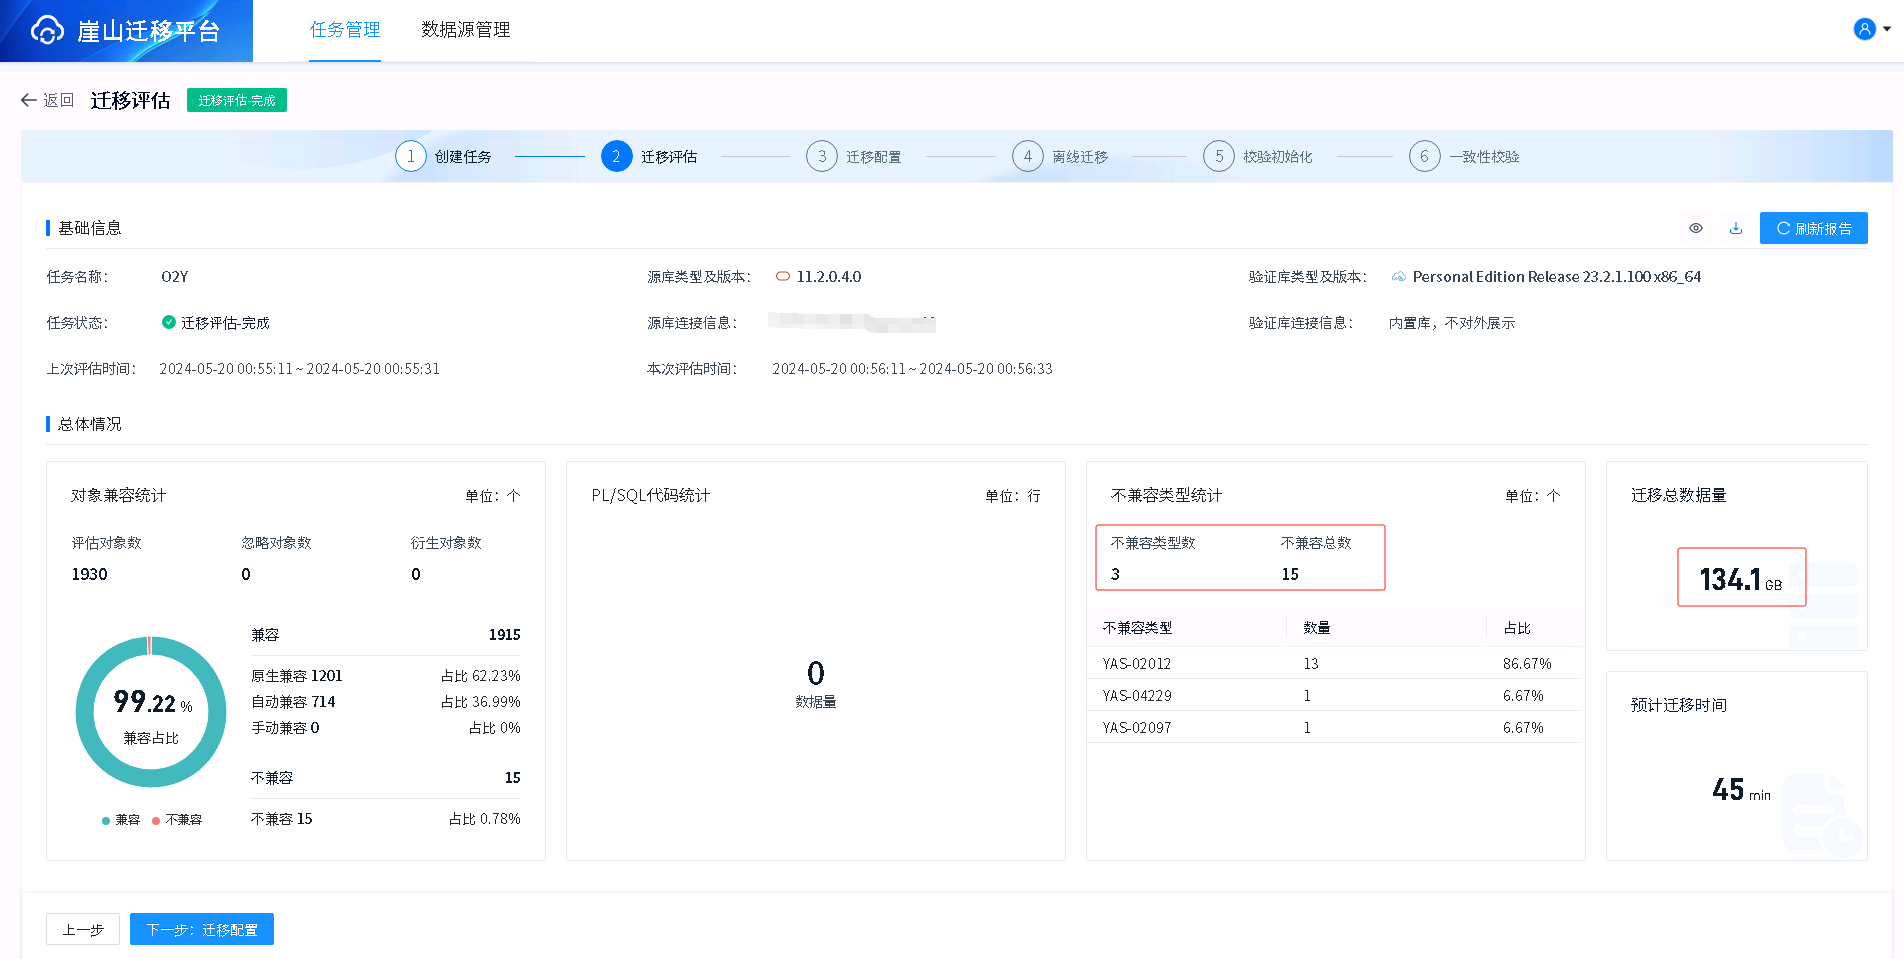Viewport: 1904px width, 959px height.
Task: Open the user avatar icon menu
Action: pos(1864,29)
